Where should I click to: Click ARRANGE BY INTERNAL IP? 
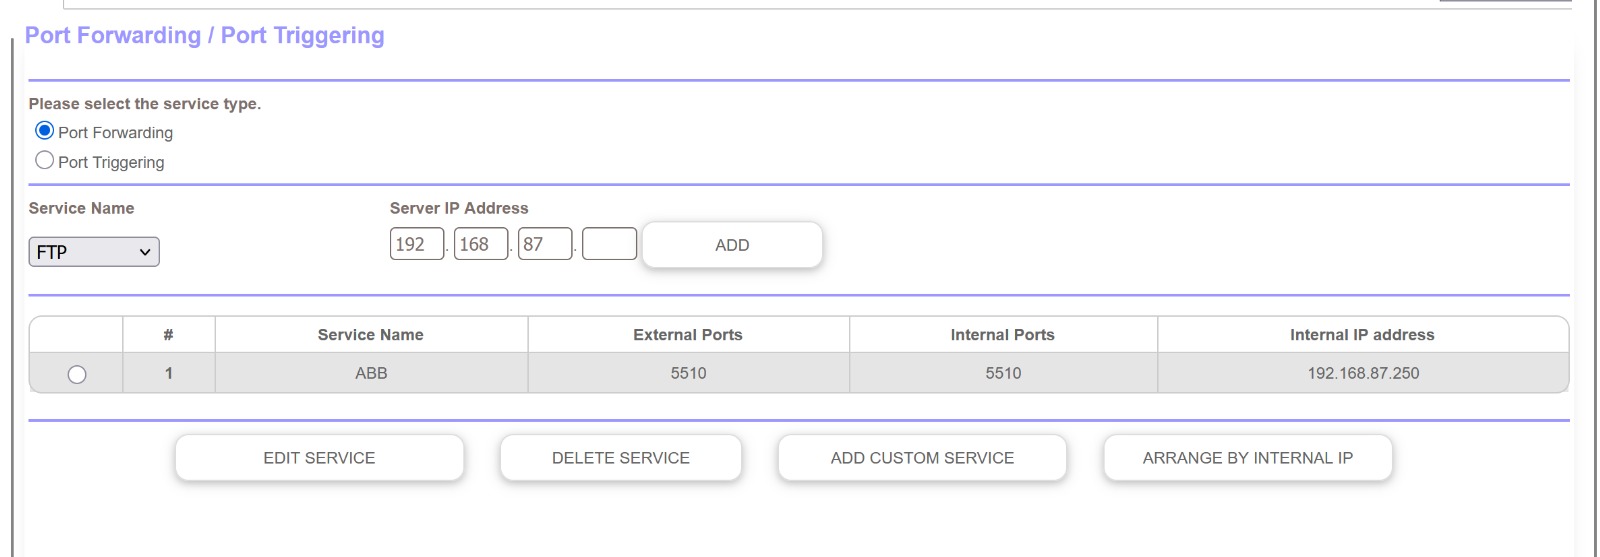(1247, 458)
